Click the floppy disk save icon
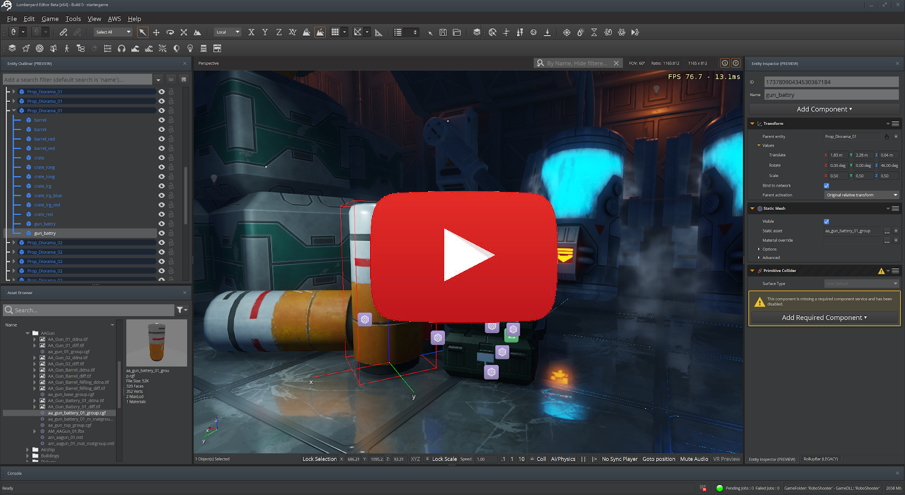Image resolution: width=905 pixels, height=495 pixels. pyautogui.click(x=443, y=32)
